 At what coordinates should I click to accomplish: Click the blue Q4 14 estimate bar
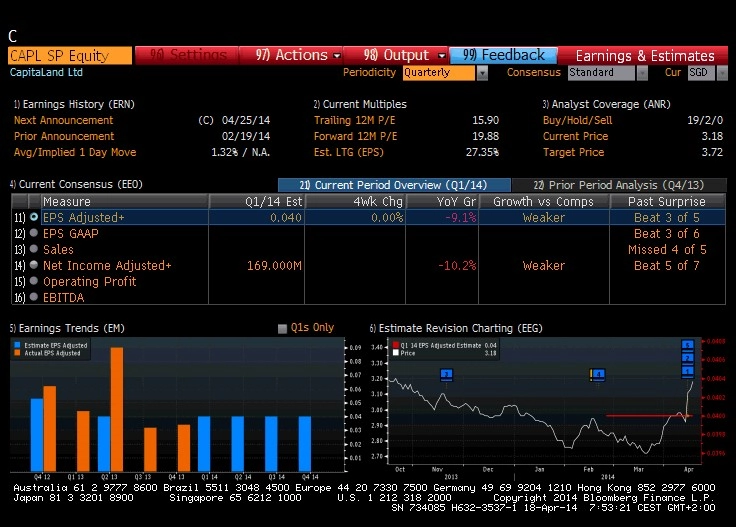(305, 443)
